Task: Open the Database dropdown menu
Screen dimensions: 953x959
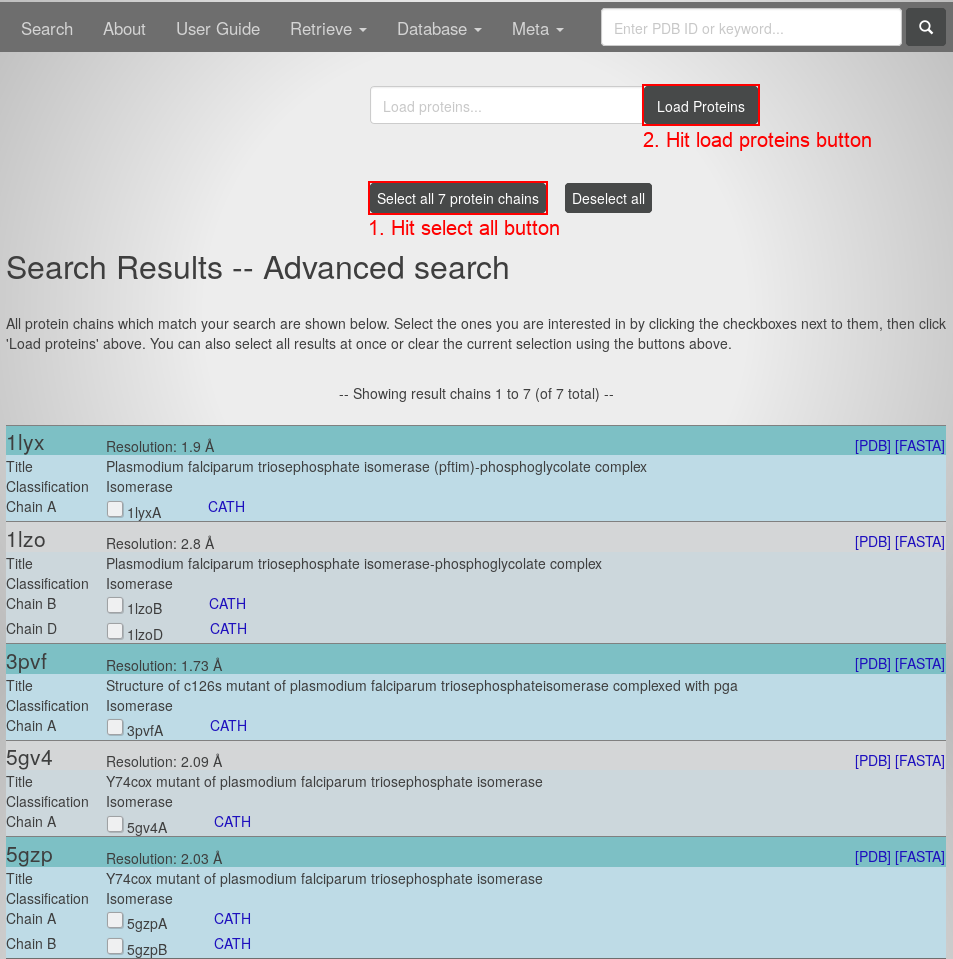Action: [x=439, y=29]
